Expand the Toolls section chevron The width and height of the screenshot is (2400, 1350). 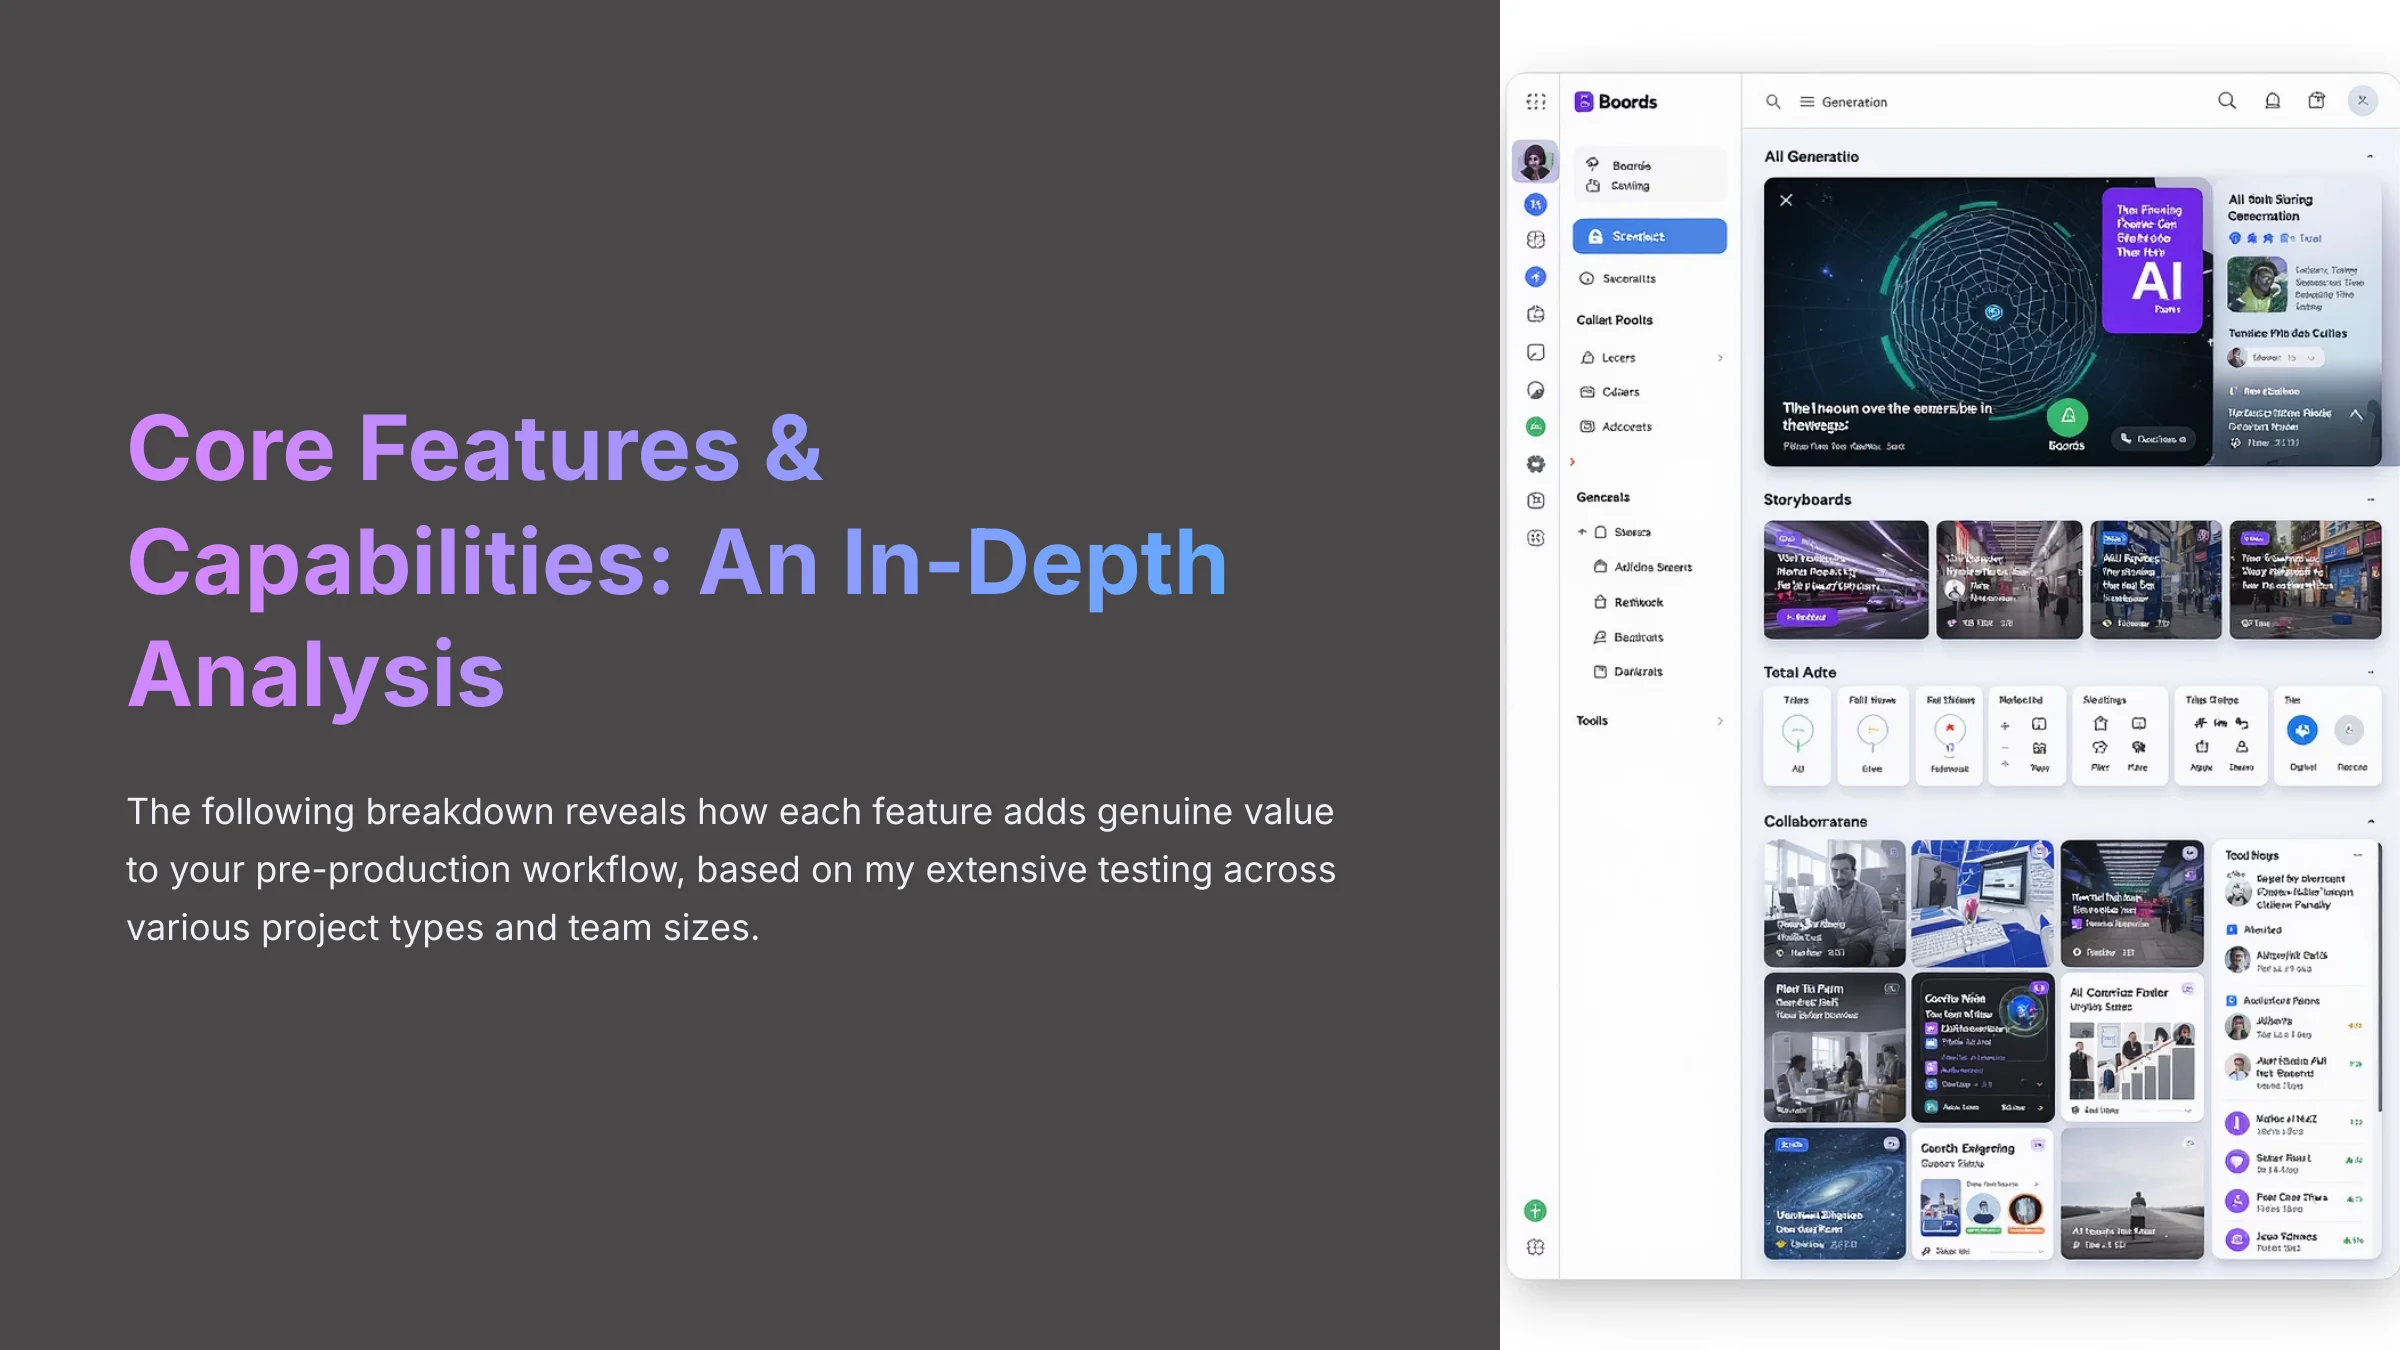(x=1720, y=721)
